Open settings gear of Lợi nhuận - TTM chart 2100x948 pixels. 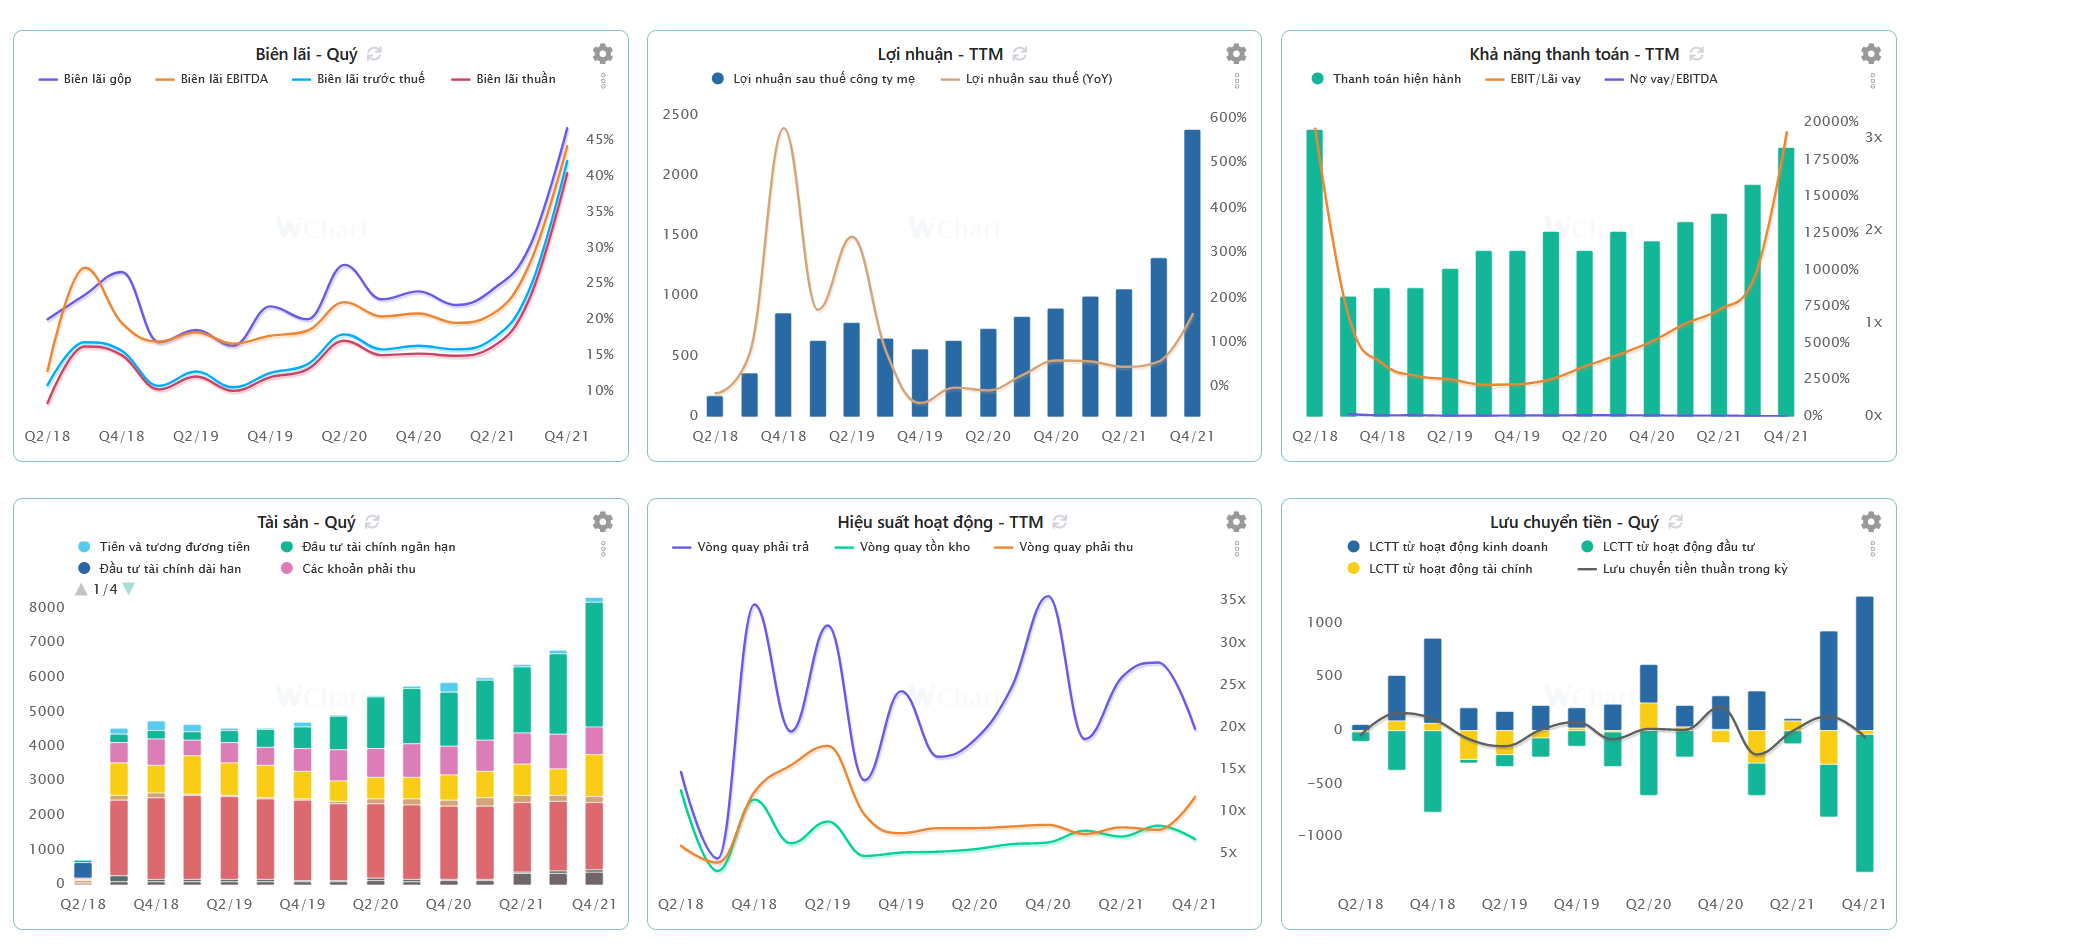(1237, 54)
